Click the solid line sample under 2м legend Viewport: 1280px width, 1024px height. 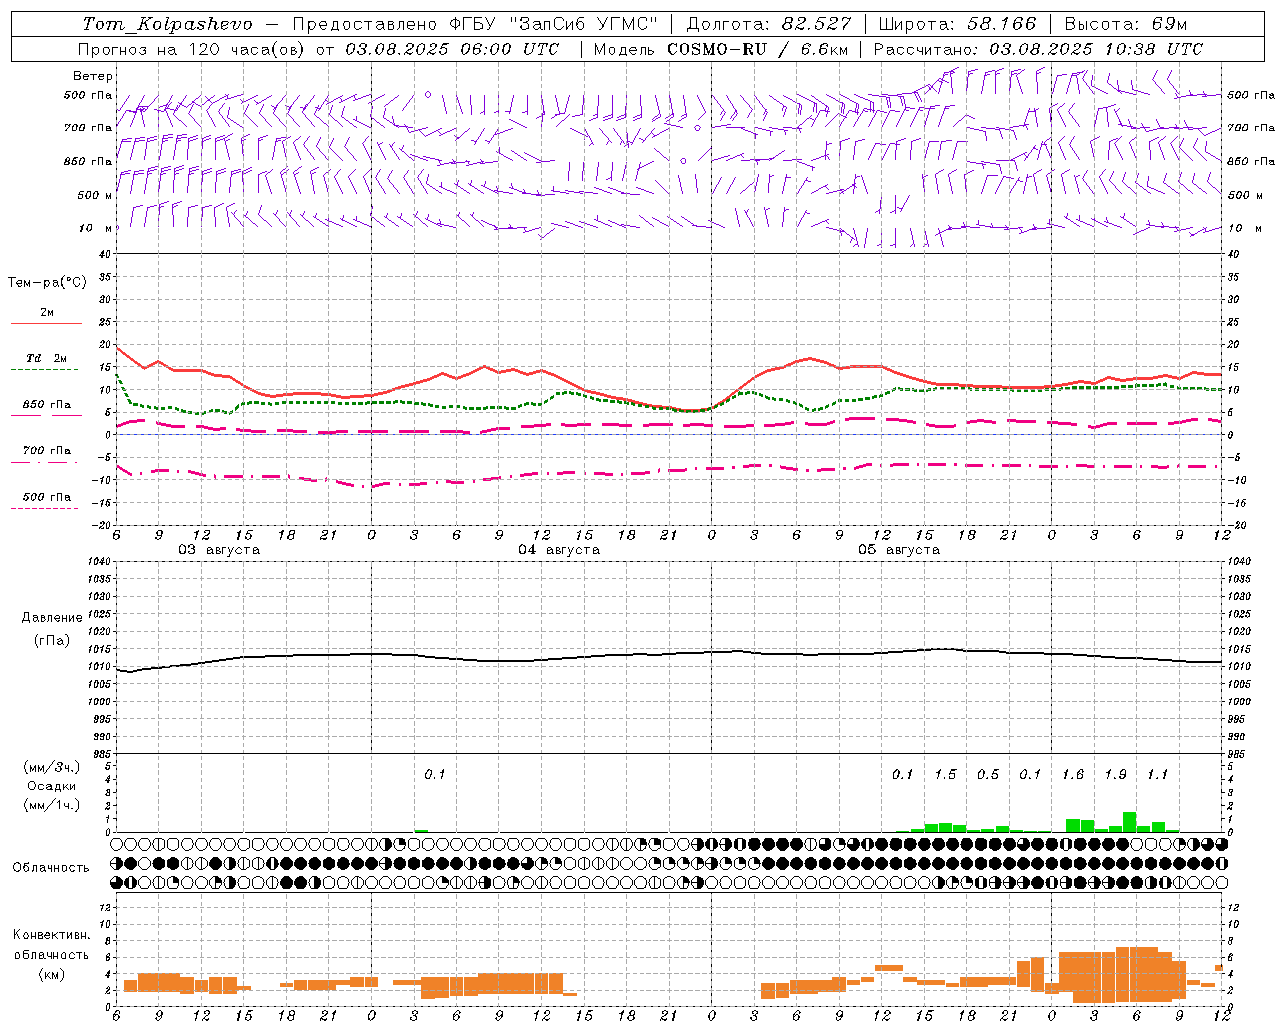[x=46, y=323]
